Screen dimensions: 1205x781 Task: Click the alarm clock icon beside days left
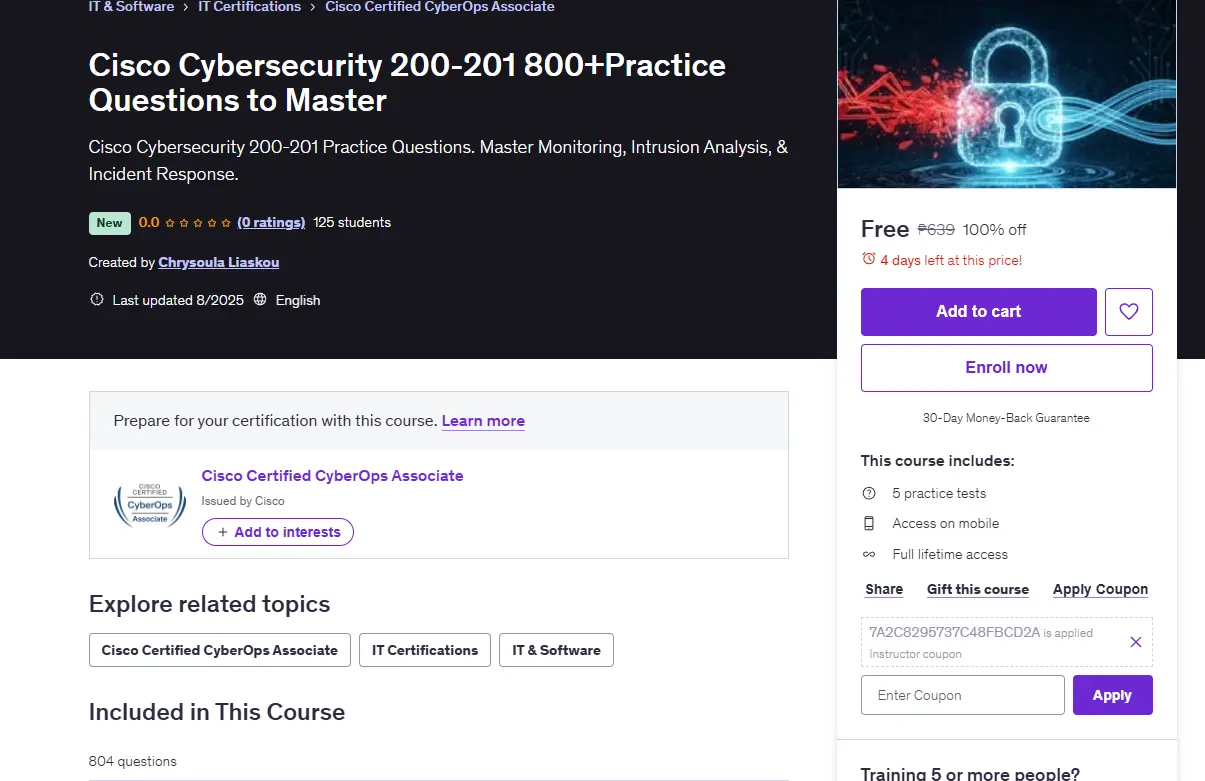click(x=868, y=260)
